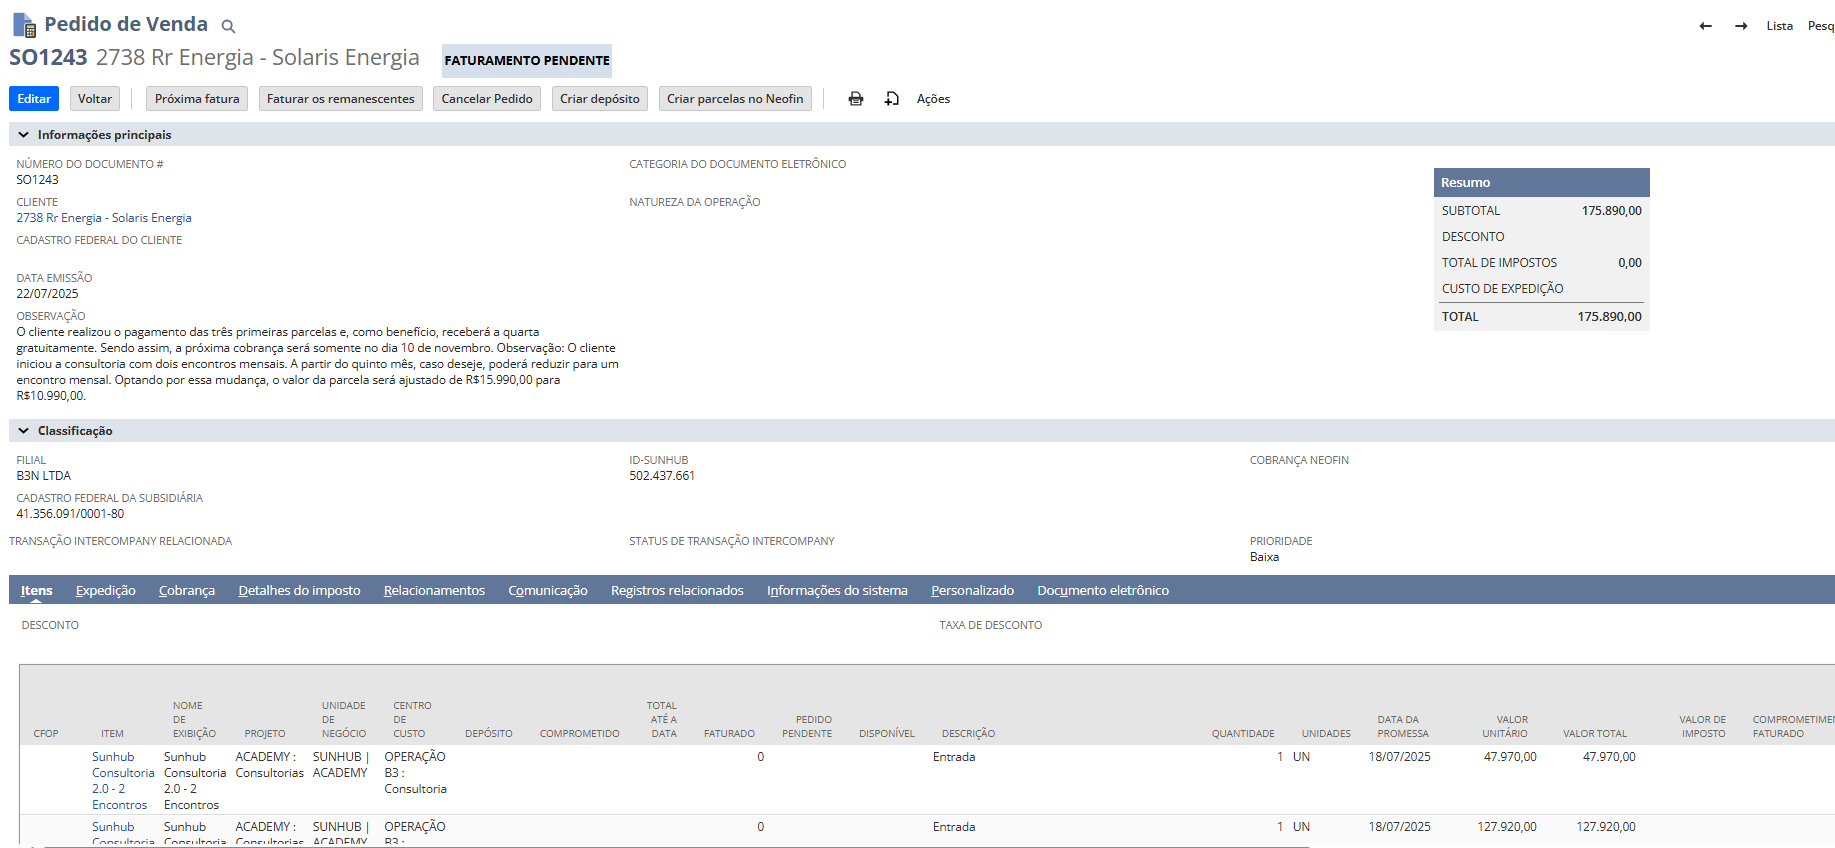Collapse the Classificação section
This screenshot has height=848, width=1835.
[x=24, y=431]
